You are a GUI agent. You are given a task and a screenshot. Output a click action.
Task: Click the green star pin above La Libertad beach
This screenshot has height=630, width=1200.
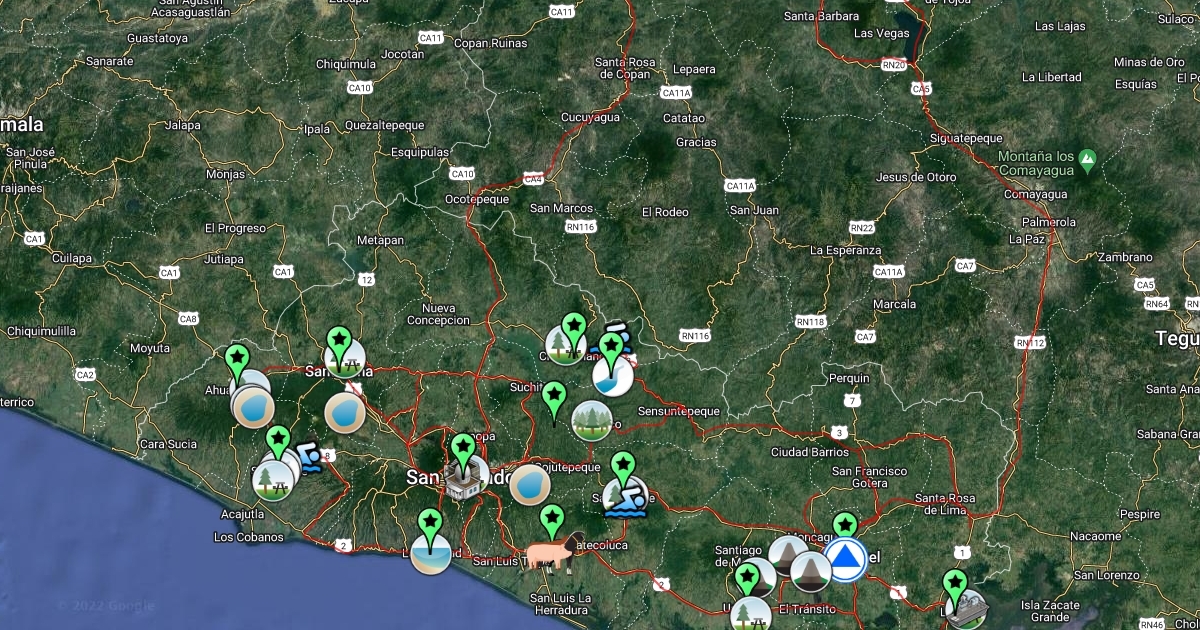430,521
